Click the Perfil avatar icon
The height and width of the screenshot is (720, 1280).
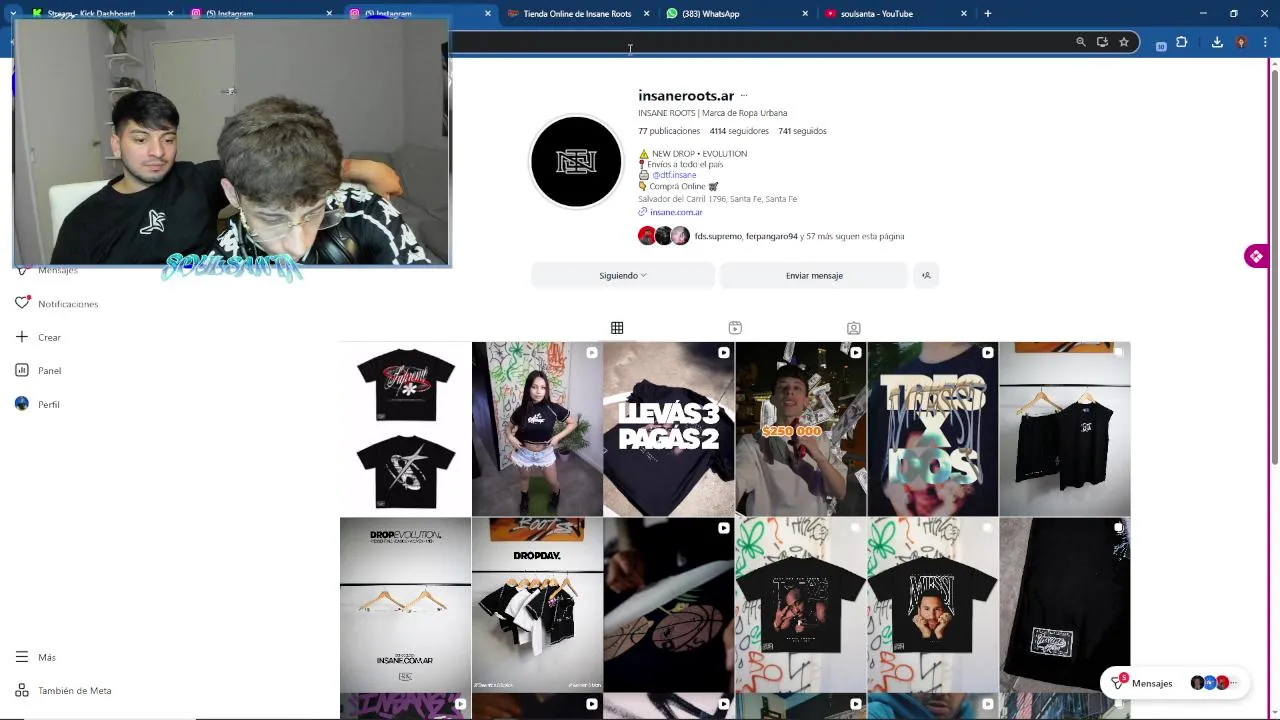(x=22, y=404)
